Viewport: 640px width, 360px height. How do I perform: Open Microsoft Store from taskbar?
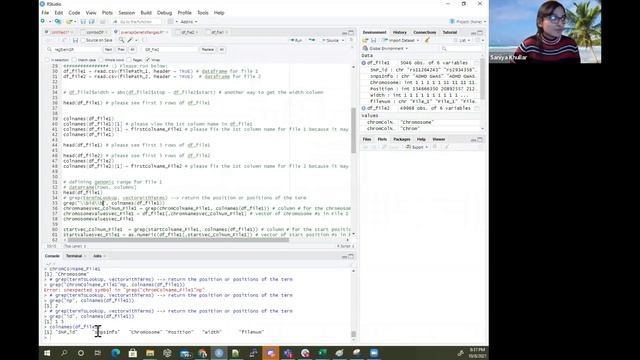(133, 353)
